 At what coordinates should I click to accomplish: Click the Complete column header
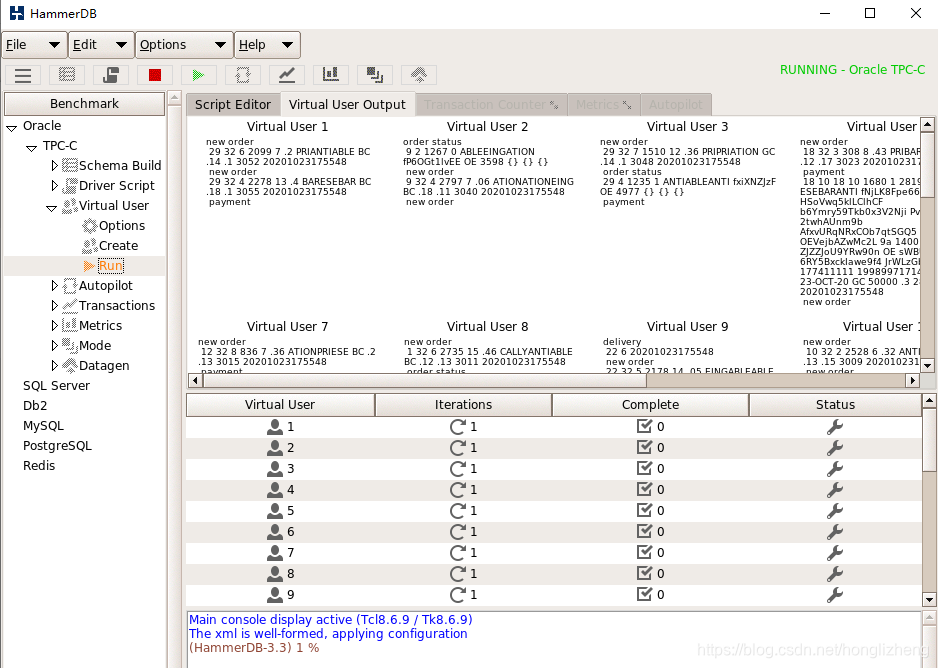tap(650, 405)
